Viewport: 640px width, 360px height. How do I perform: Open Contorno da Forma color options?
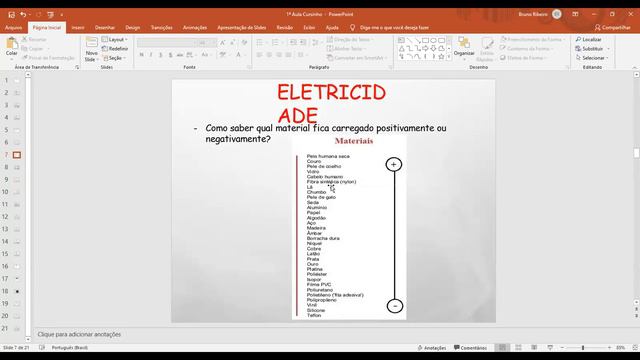pyautogui.click(x=527, y=49)
